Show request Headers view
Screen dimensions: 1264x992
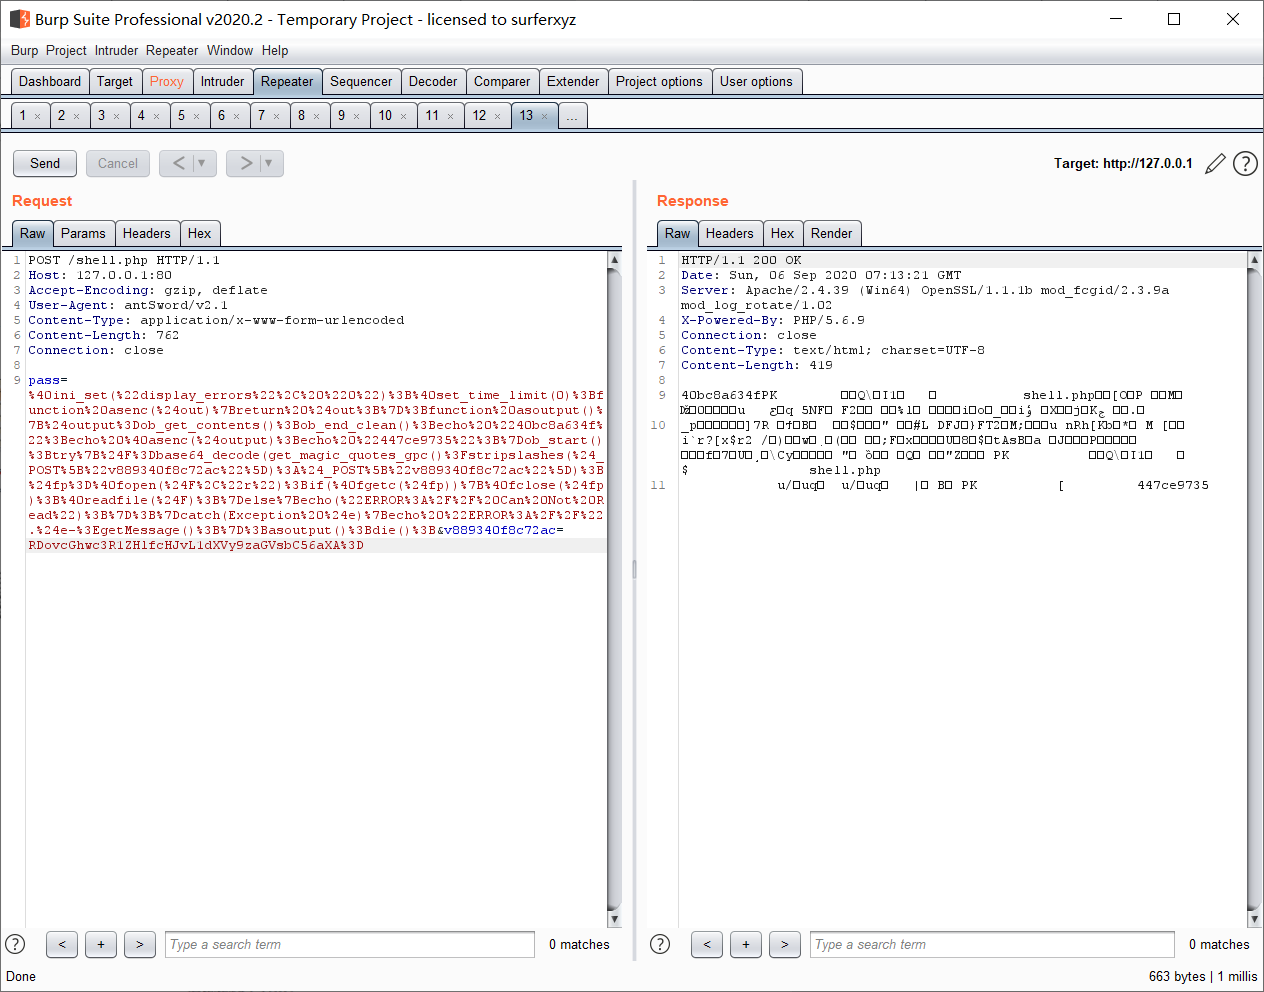(x=147, y=233)
